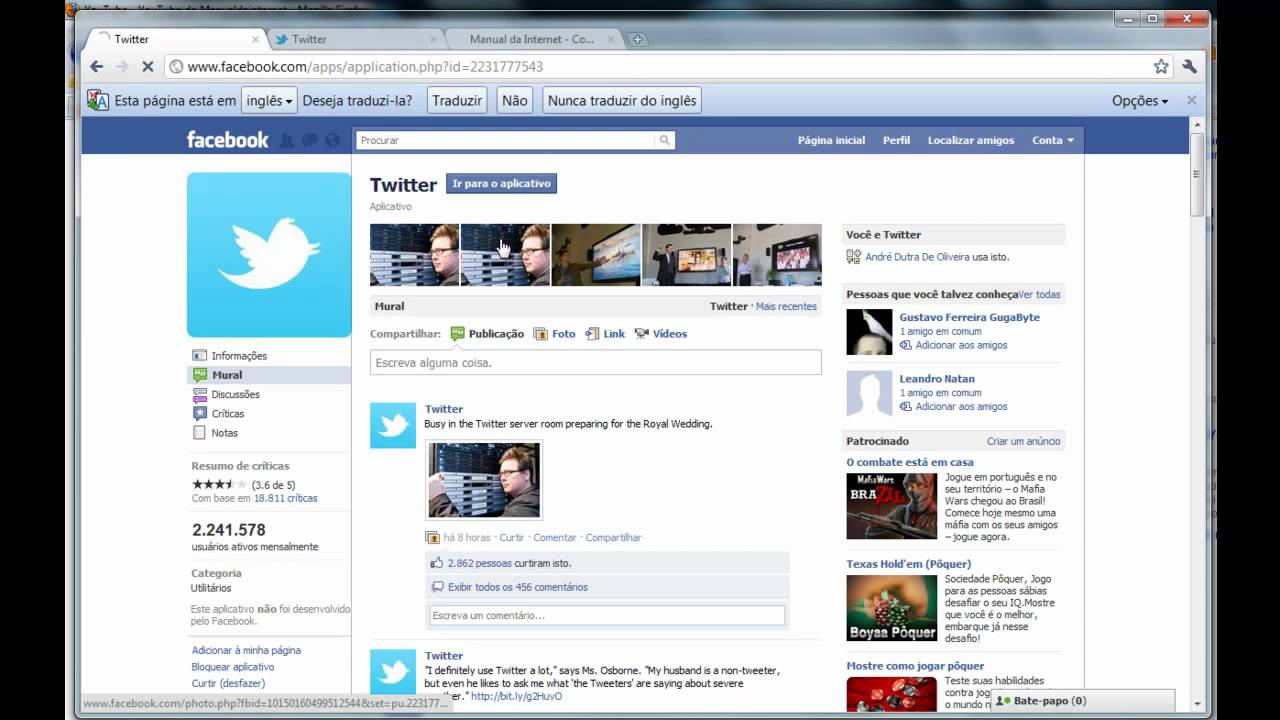This screenshot has height=720, width=1280.
Task: Click page vertical scrollbar
Action: coord(1197,174)
